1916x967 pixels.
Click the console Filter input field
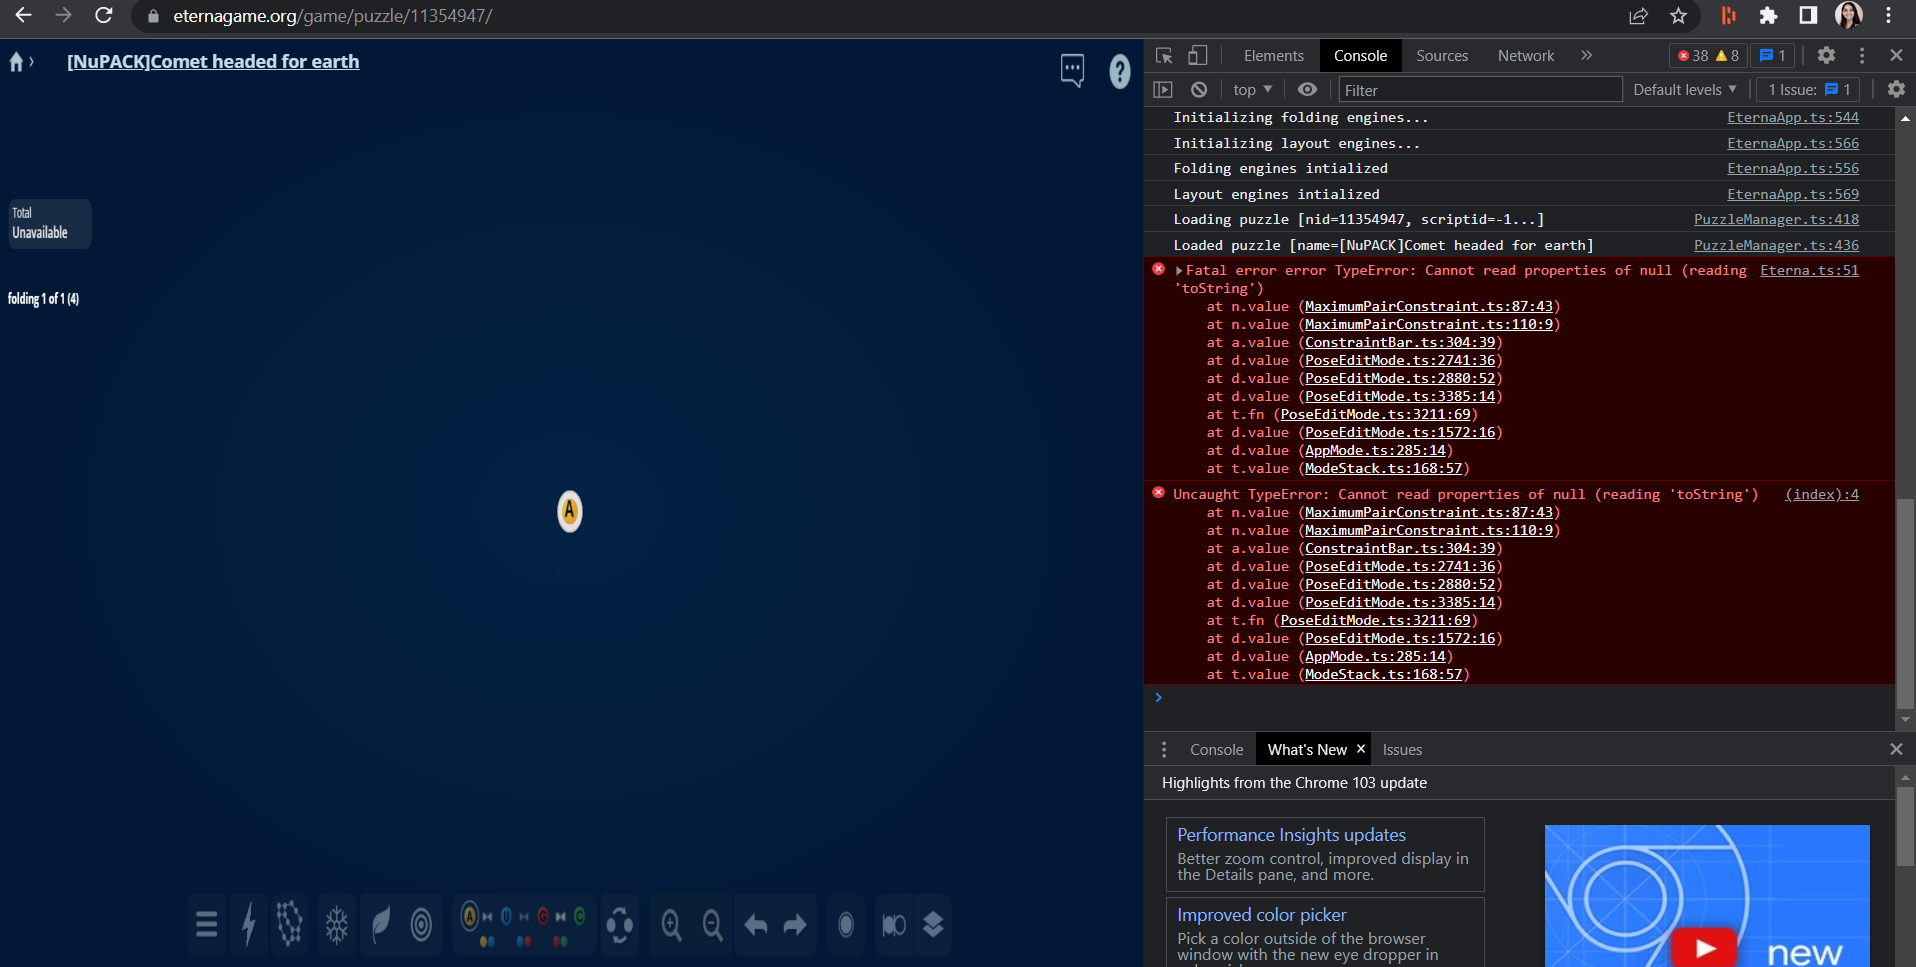pos(1479,90)
